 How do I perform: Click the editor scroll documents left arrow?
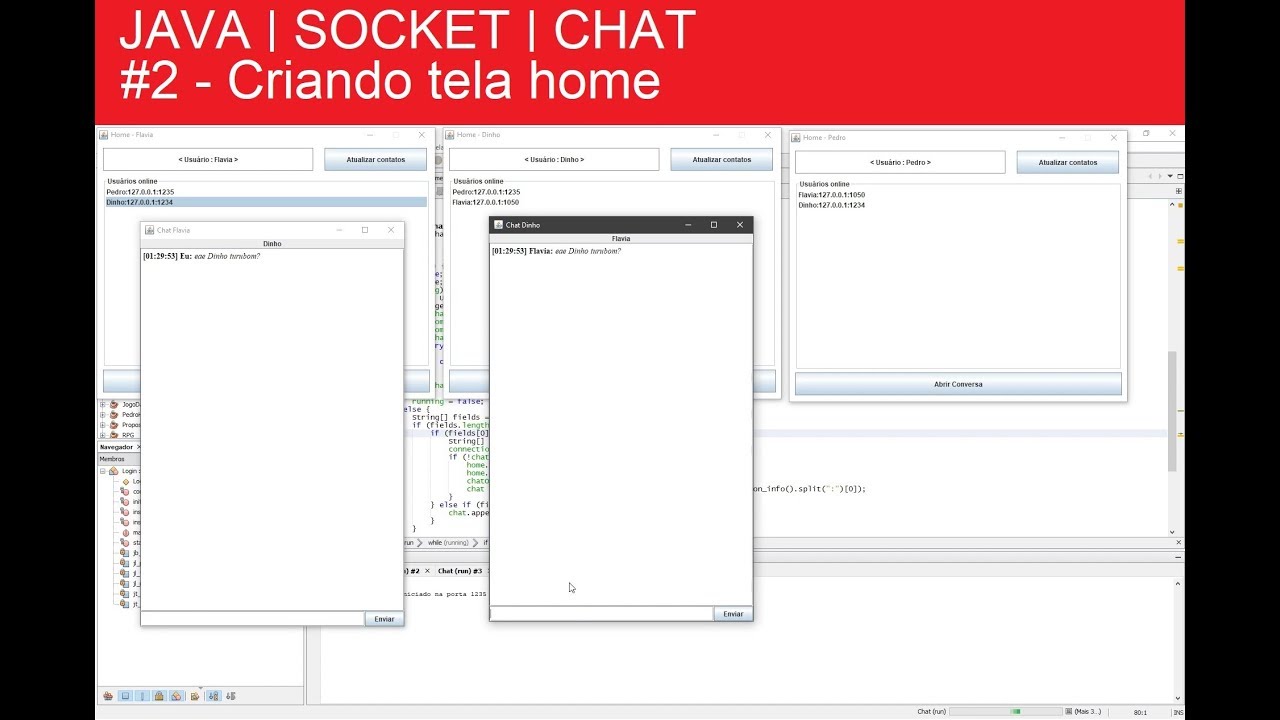(x=1151, y=176)
